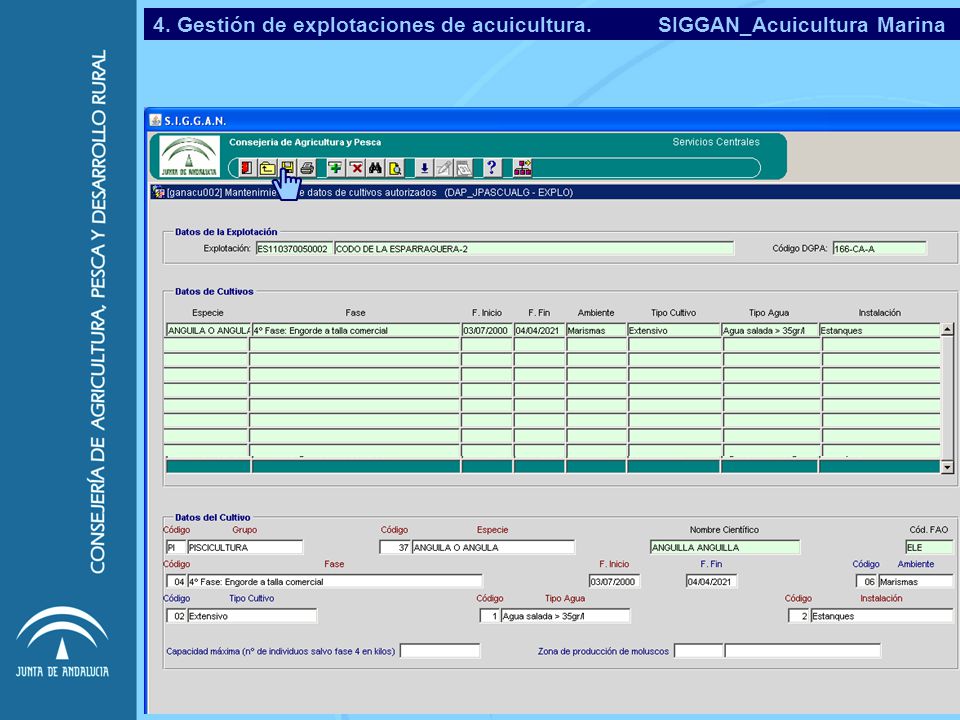The image size is (960, 720).
Task: Click the Especie column header
Action: tap(208, 313)
